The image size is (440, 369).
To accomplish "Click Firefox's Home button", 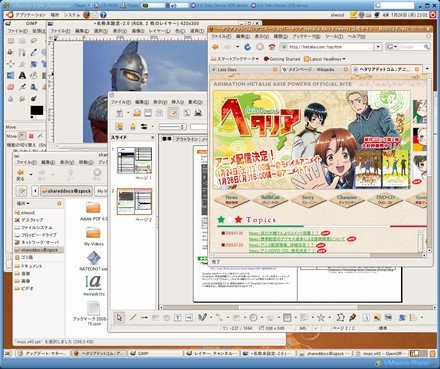I will click(x=272, y=47).
